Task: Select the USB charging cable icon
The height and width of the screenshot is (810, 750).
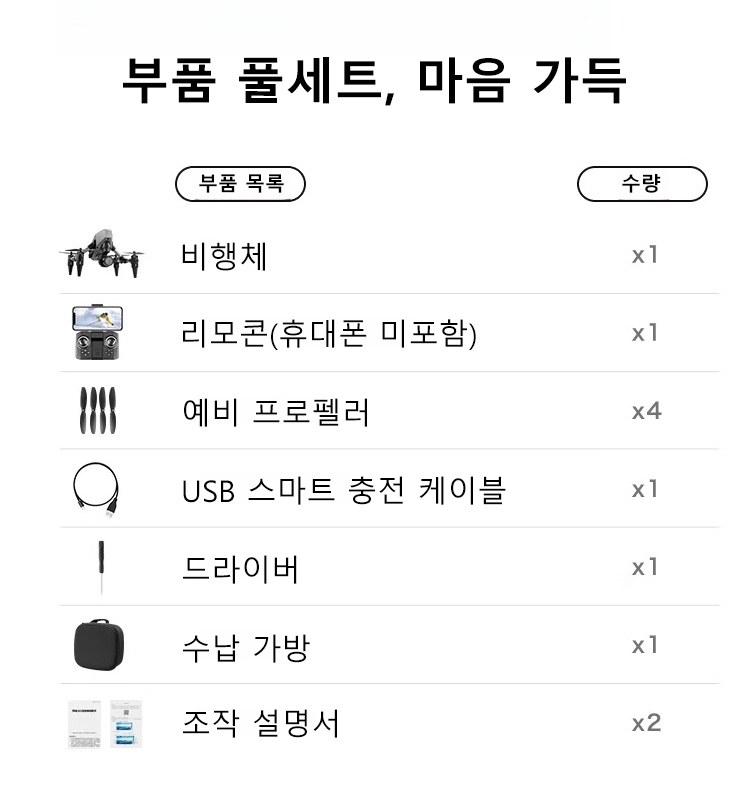Action: [x=97, y=489]
